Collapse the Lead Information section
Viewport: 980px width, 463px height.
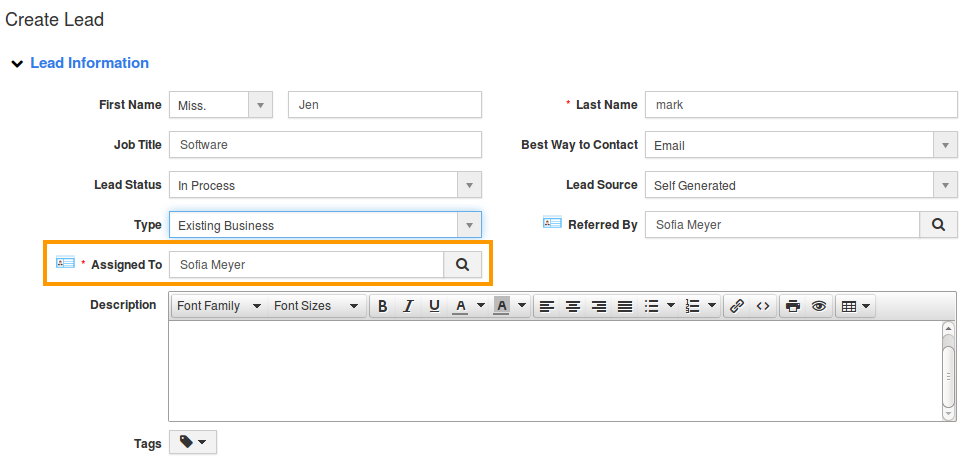coord(18,64)
